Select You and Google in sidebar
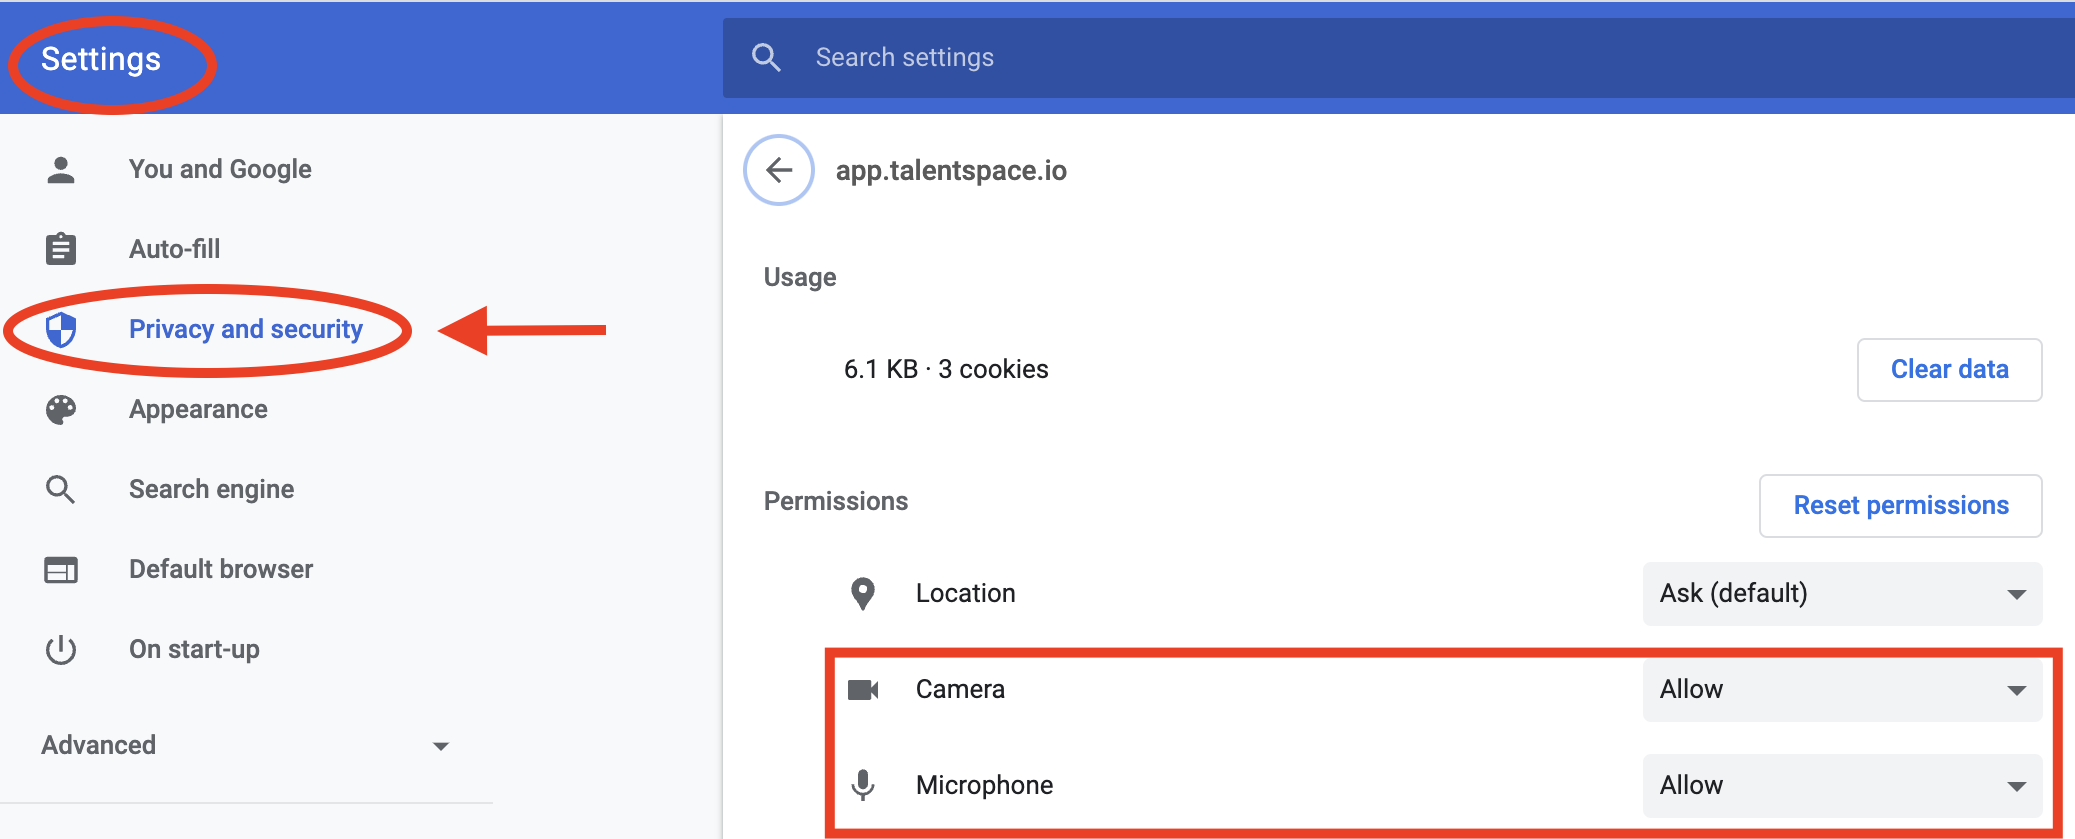Image resolution: width=2075 pixels, height=839 pixels. point(220,169)
